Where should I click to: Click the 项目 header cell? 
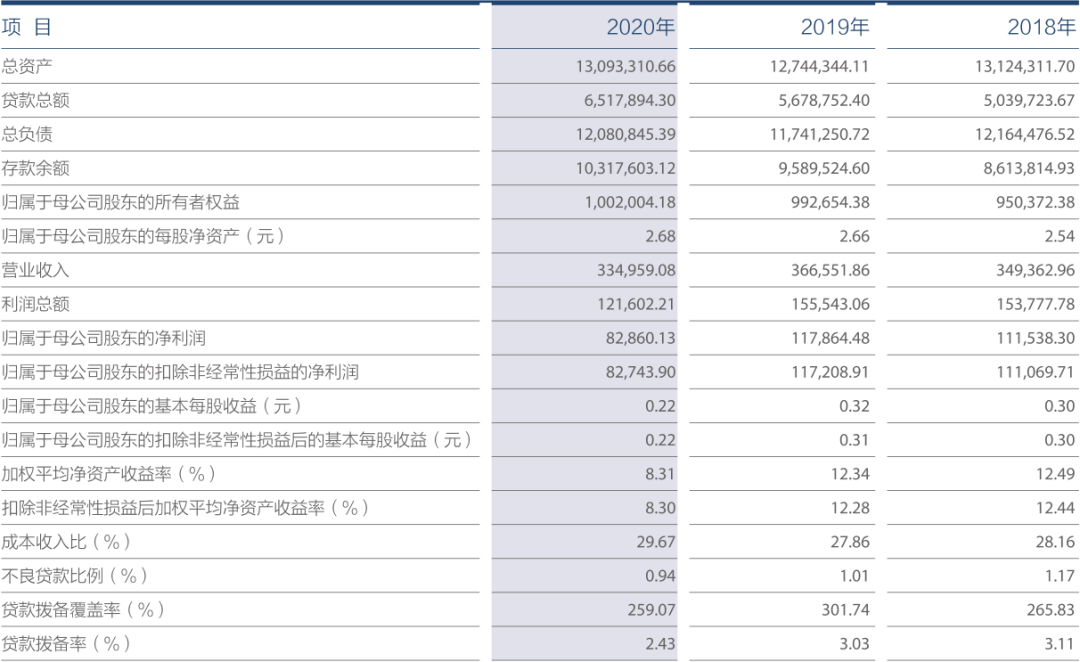point(26,27)
